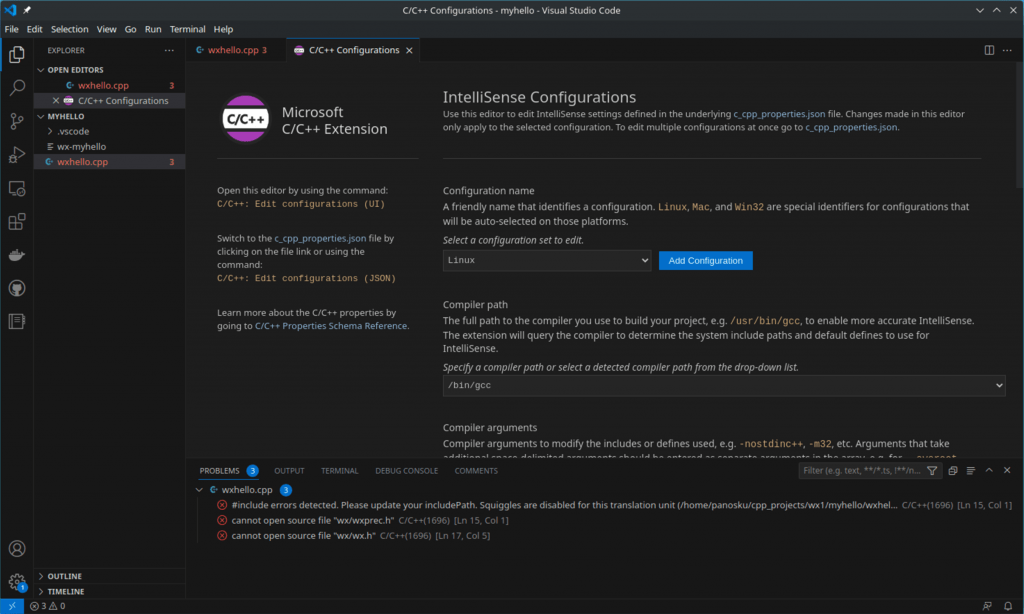Close the bottom panel
Image resolution: width=1024 pixels, height=614 pixels.
point(1007,470)
